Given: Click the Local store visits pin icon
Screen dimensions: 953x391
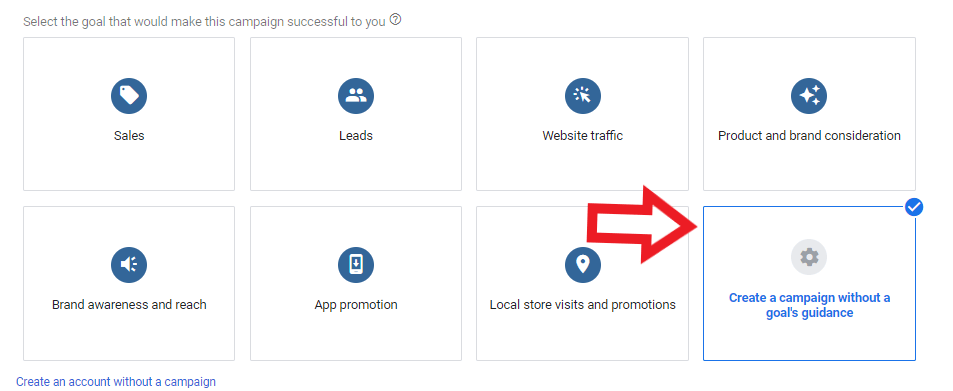Looking at the screenshot, I should (x=582, y=265).
